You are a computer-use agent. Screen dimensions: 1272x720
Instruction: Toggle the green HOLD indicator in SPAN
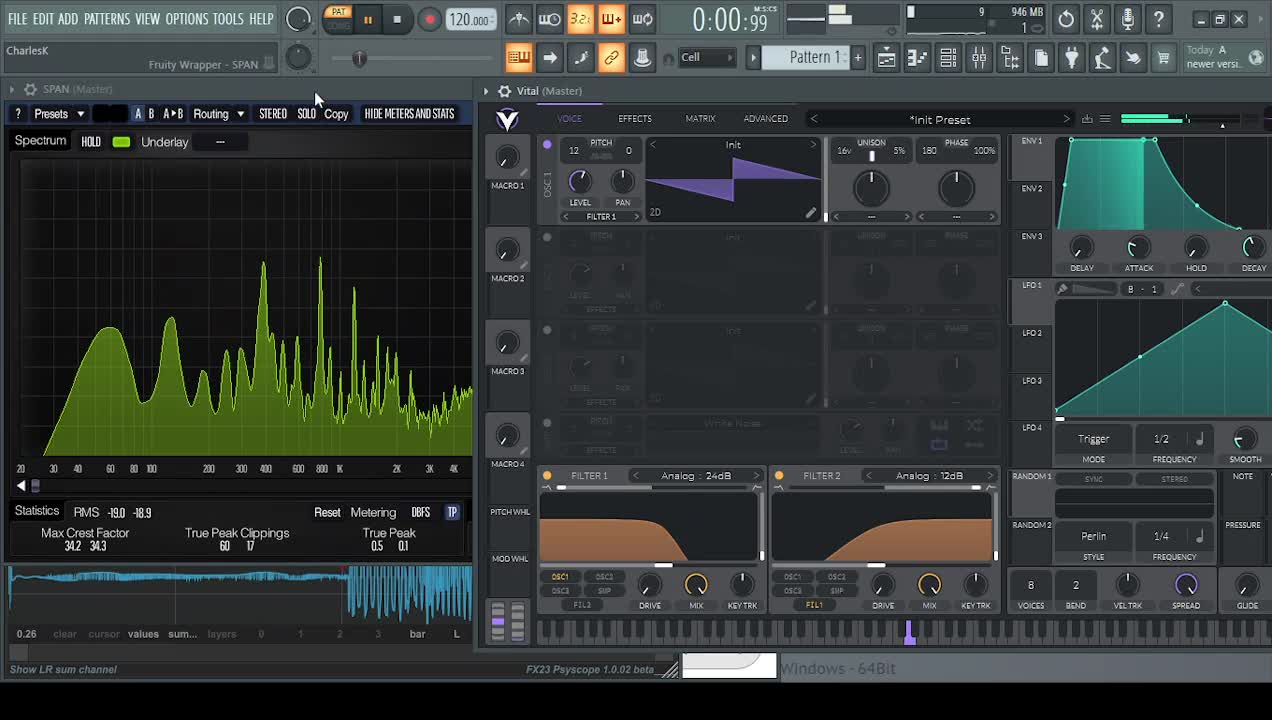121,142
